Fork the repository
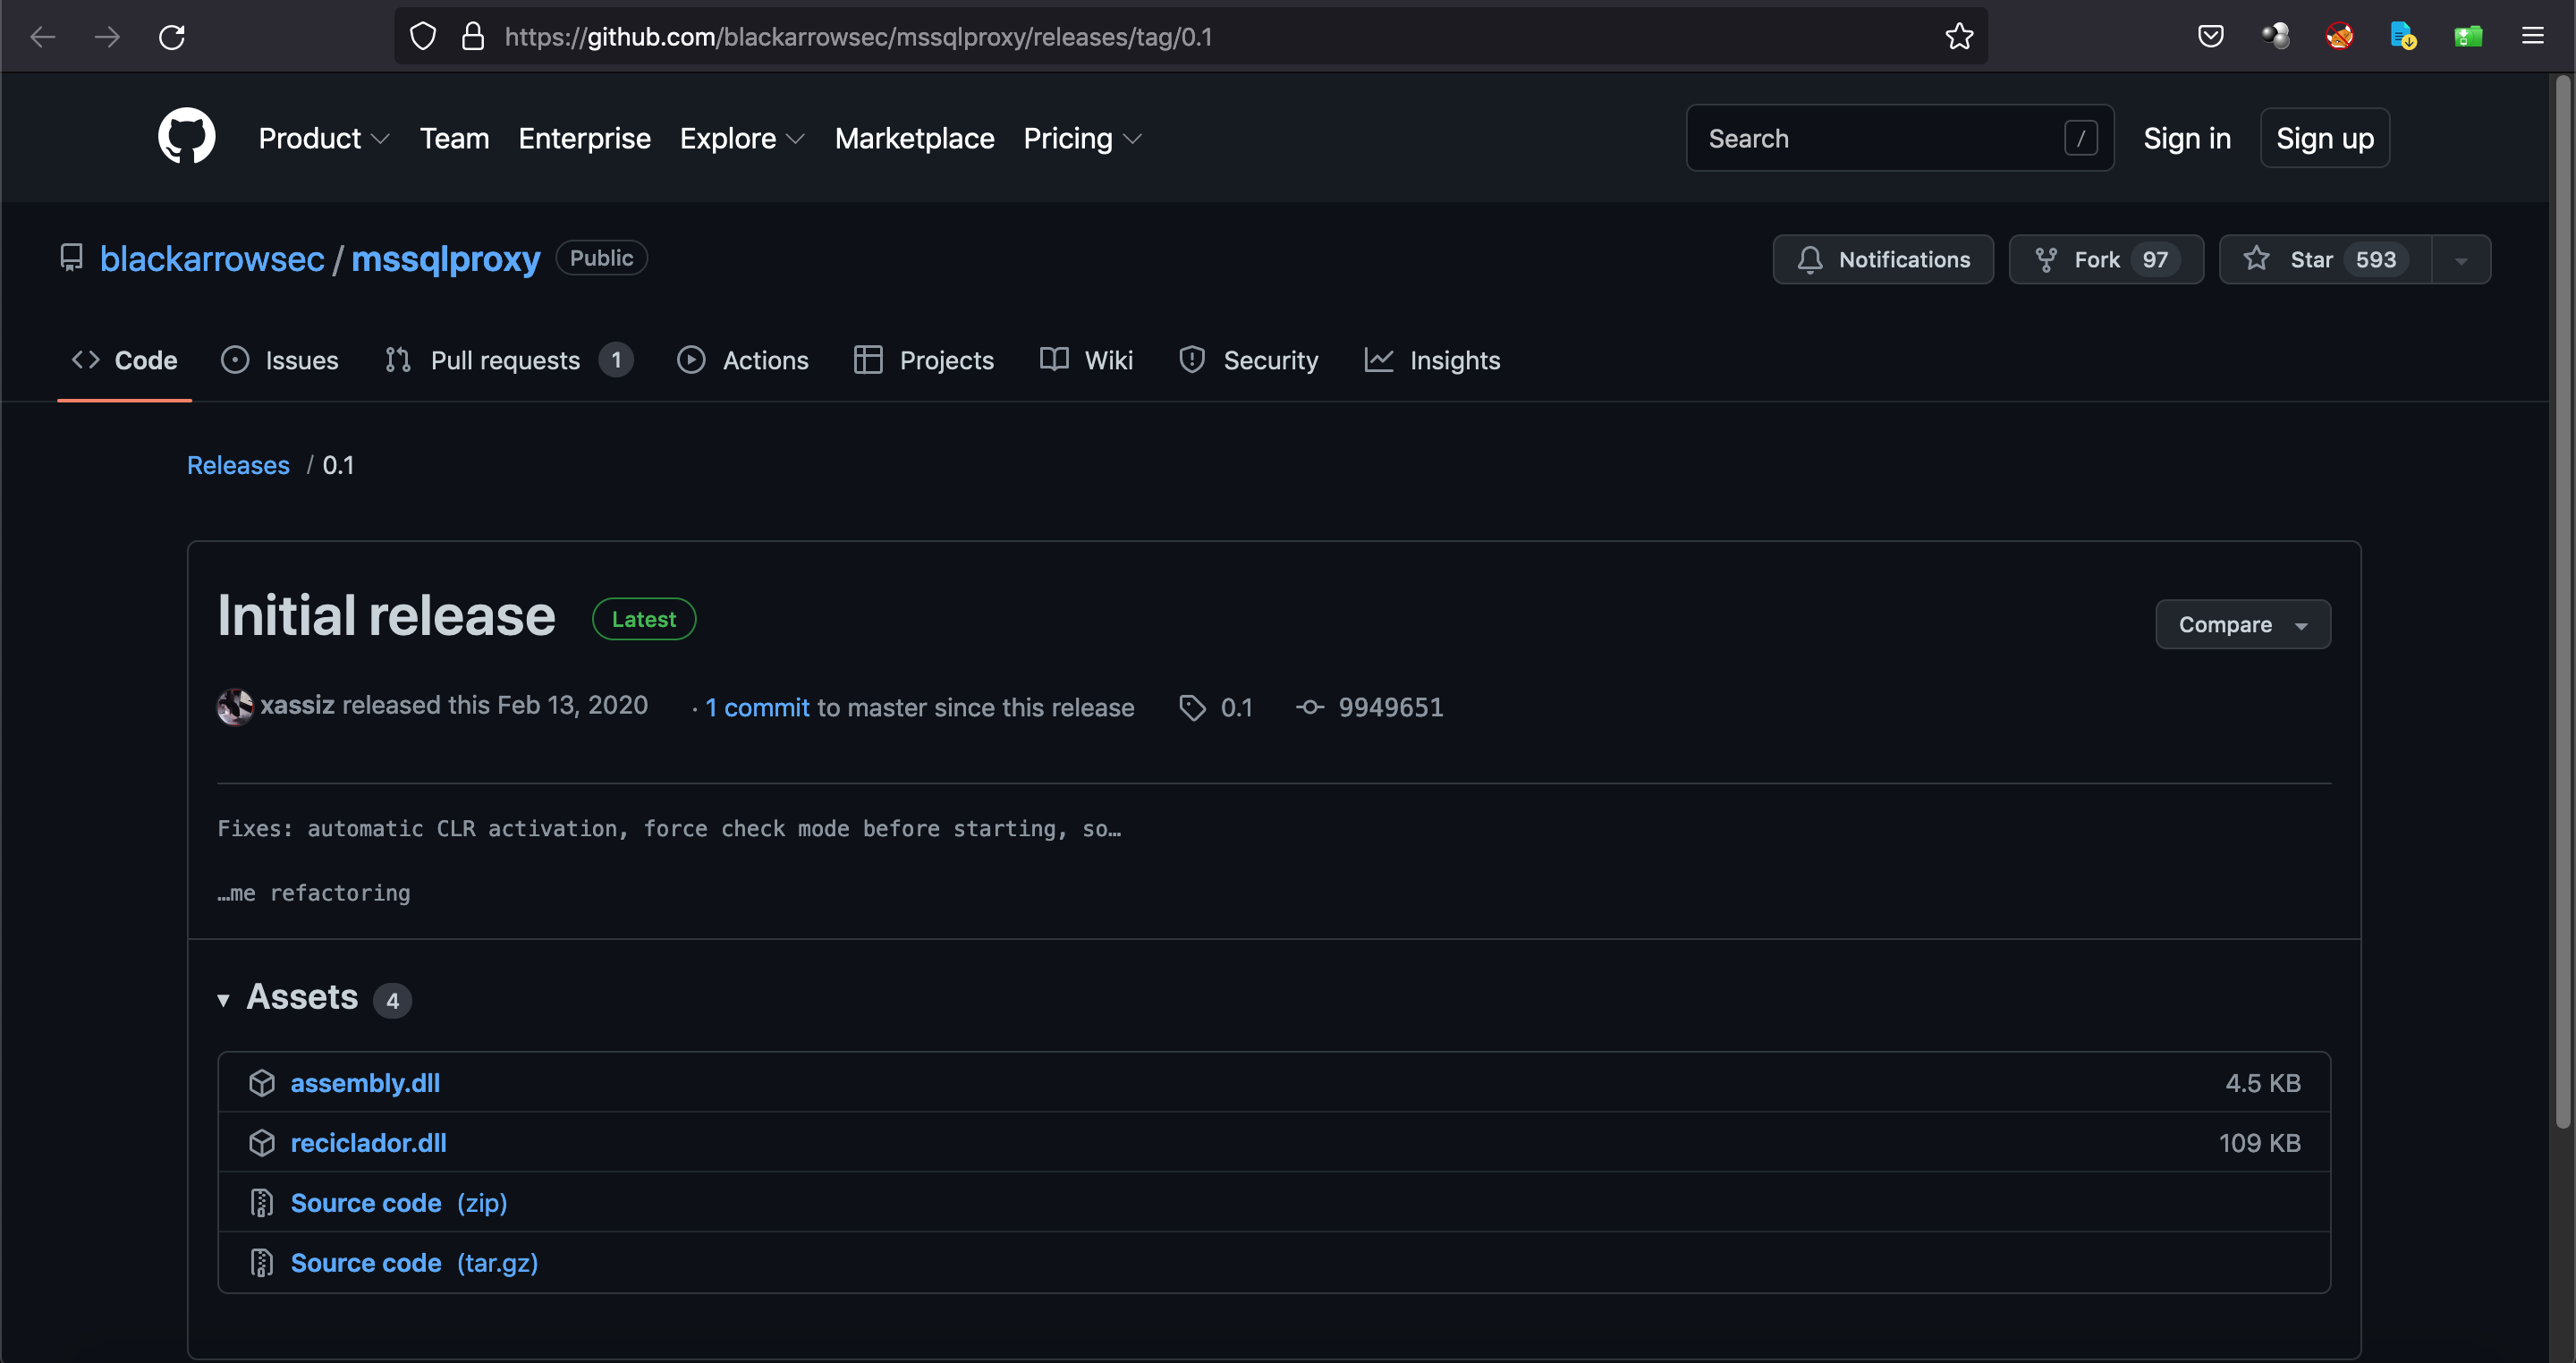This screenshot has width=2576, height=1363. pyautogui.click(x=2105, y=260)
